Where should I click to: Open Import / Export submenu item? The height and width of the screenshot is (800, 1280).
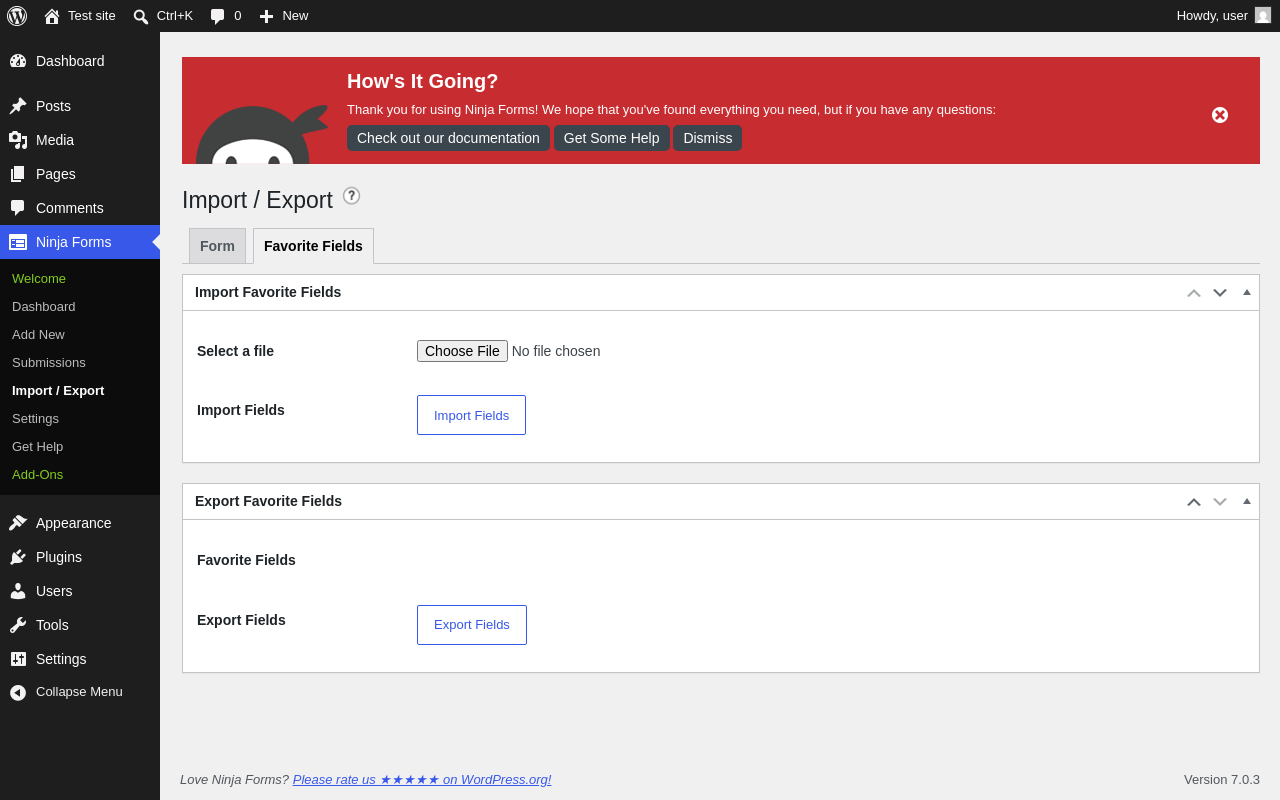pyautogui.click(x=58, y=390)
